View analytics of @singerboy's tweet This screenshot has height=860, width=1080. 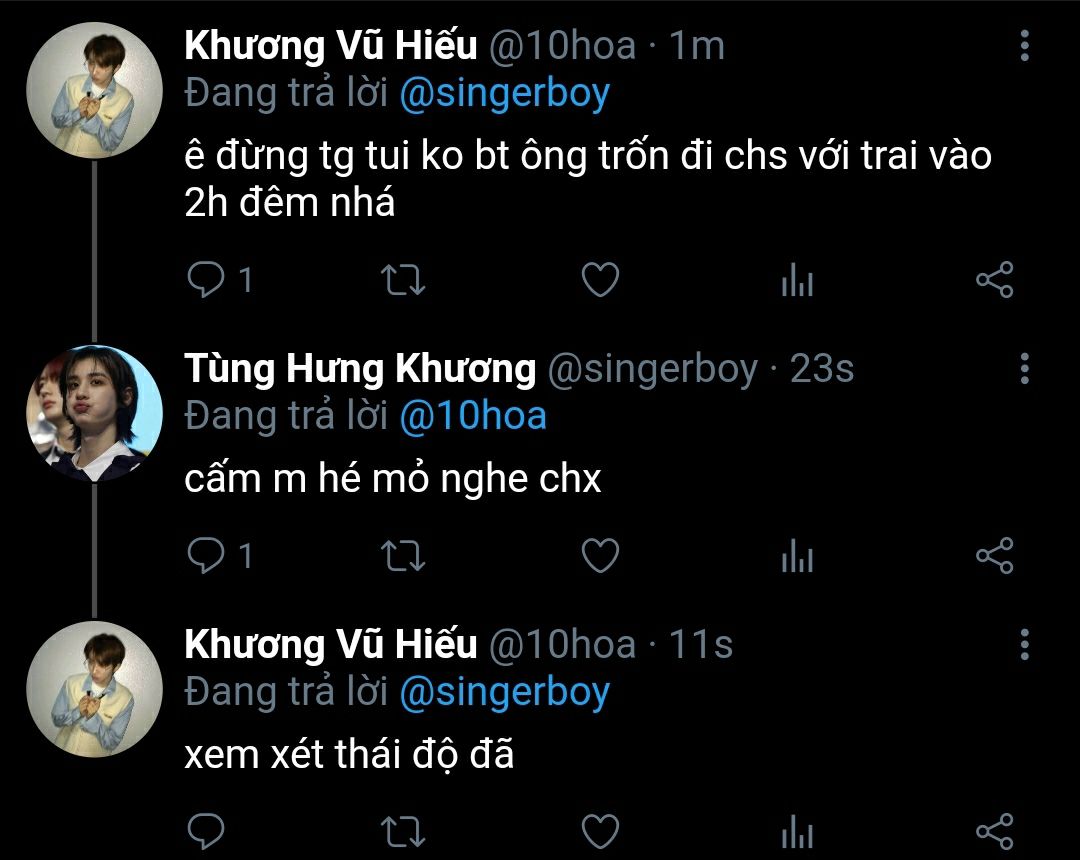tap(797, 558)
